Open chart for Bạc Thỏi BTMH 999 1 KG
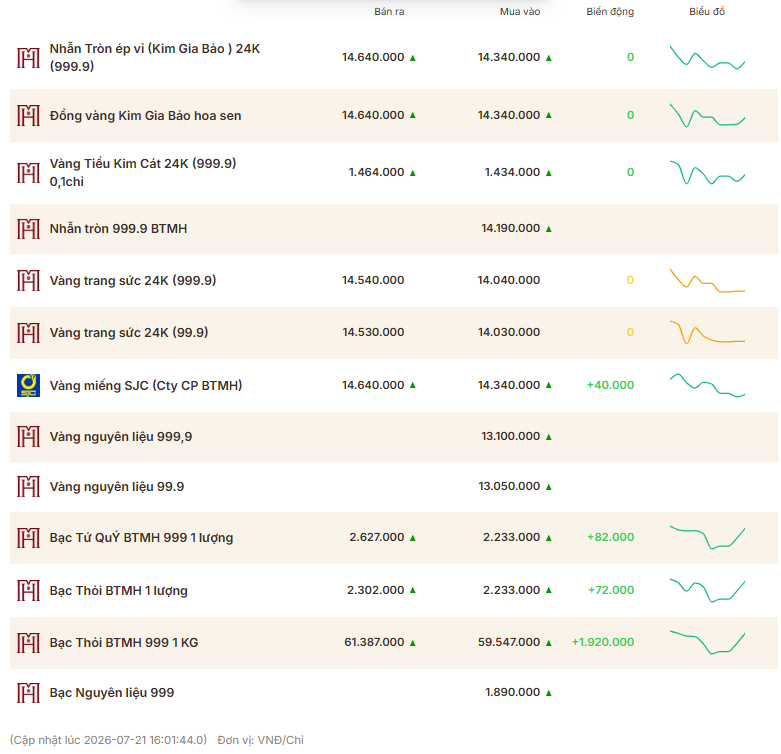This screenshot has width=781, height=754. (707, 642)
